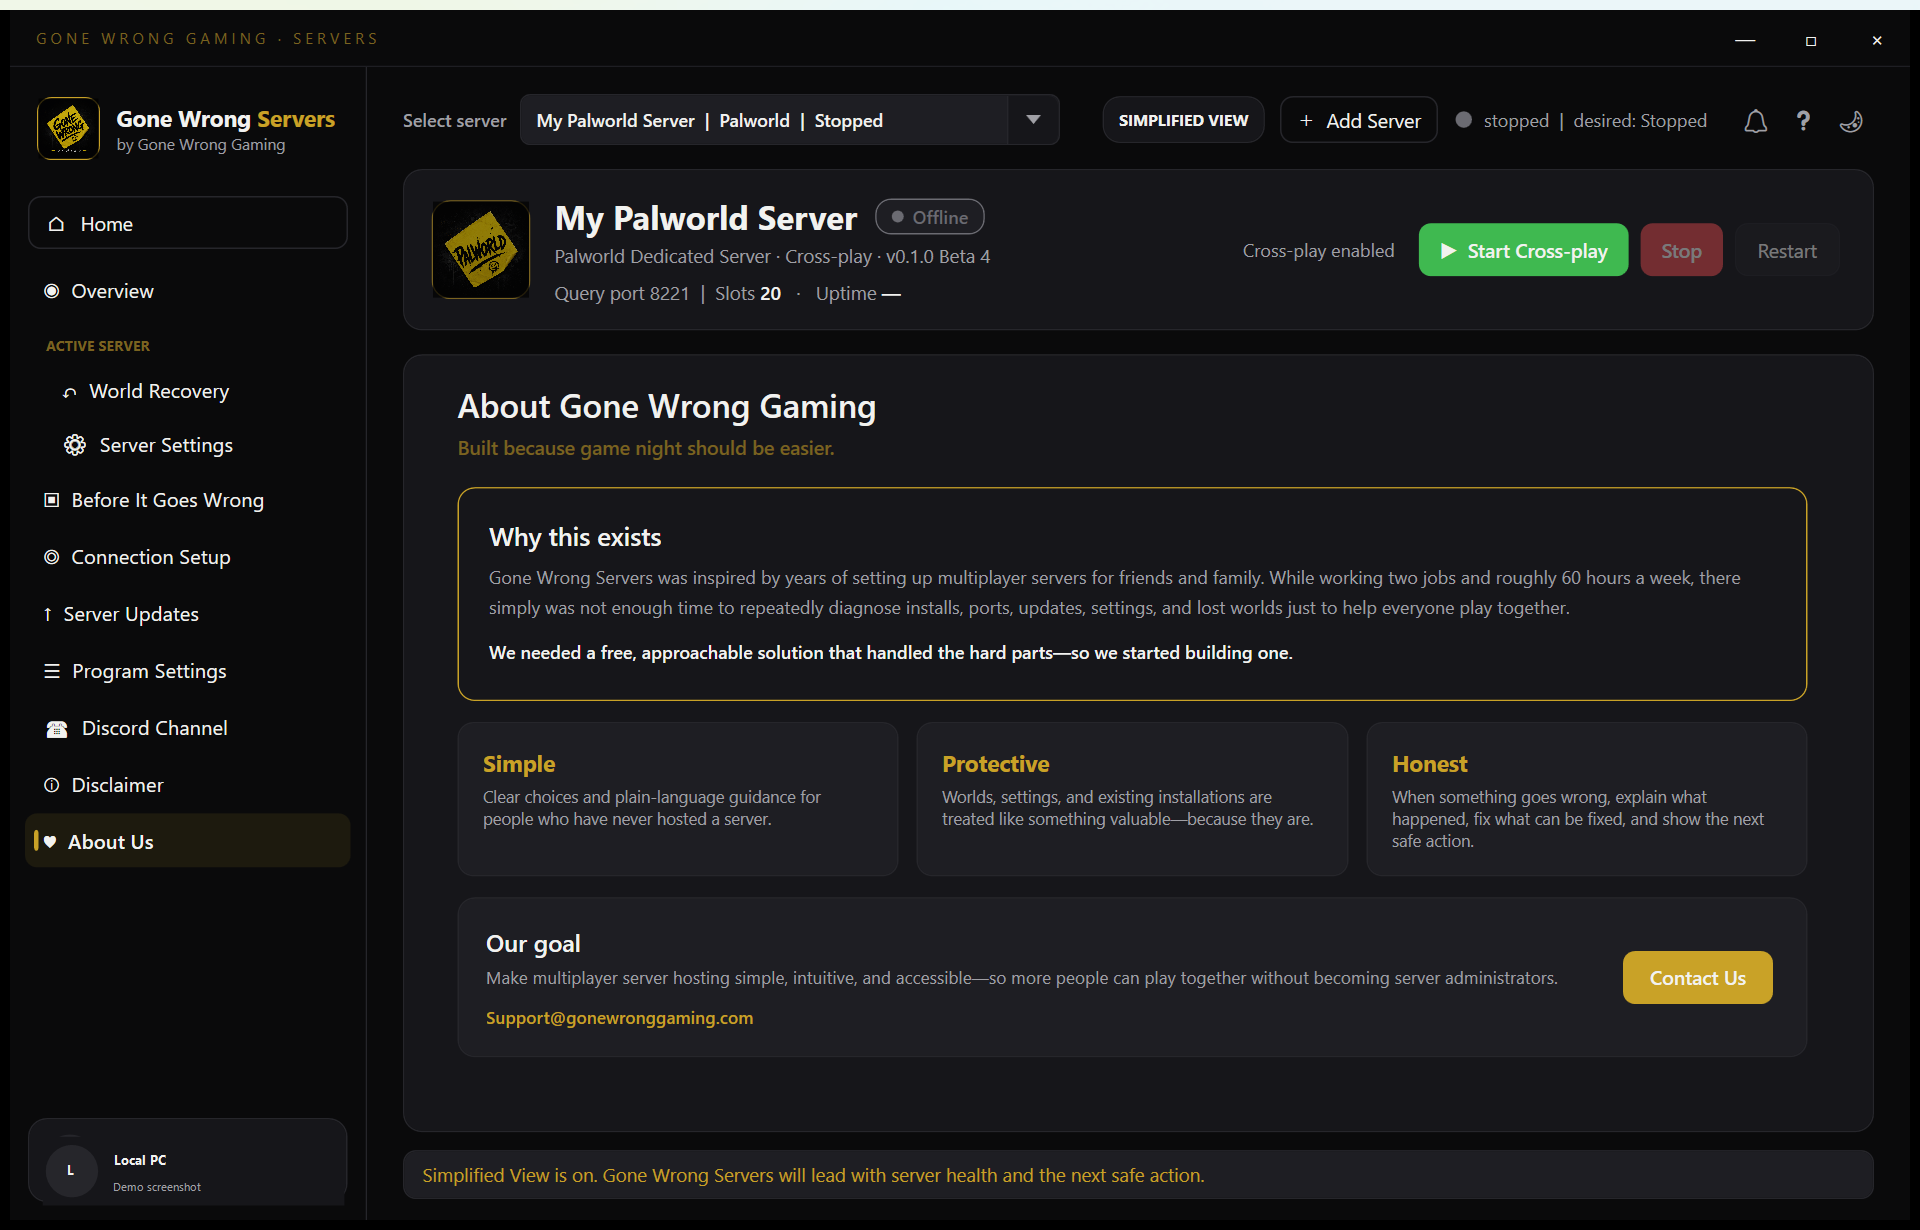Screen dimensions: 1920x1230
Task: Click the Connection Setup ring icon
Action: (52, 557)
